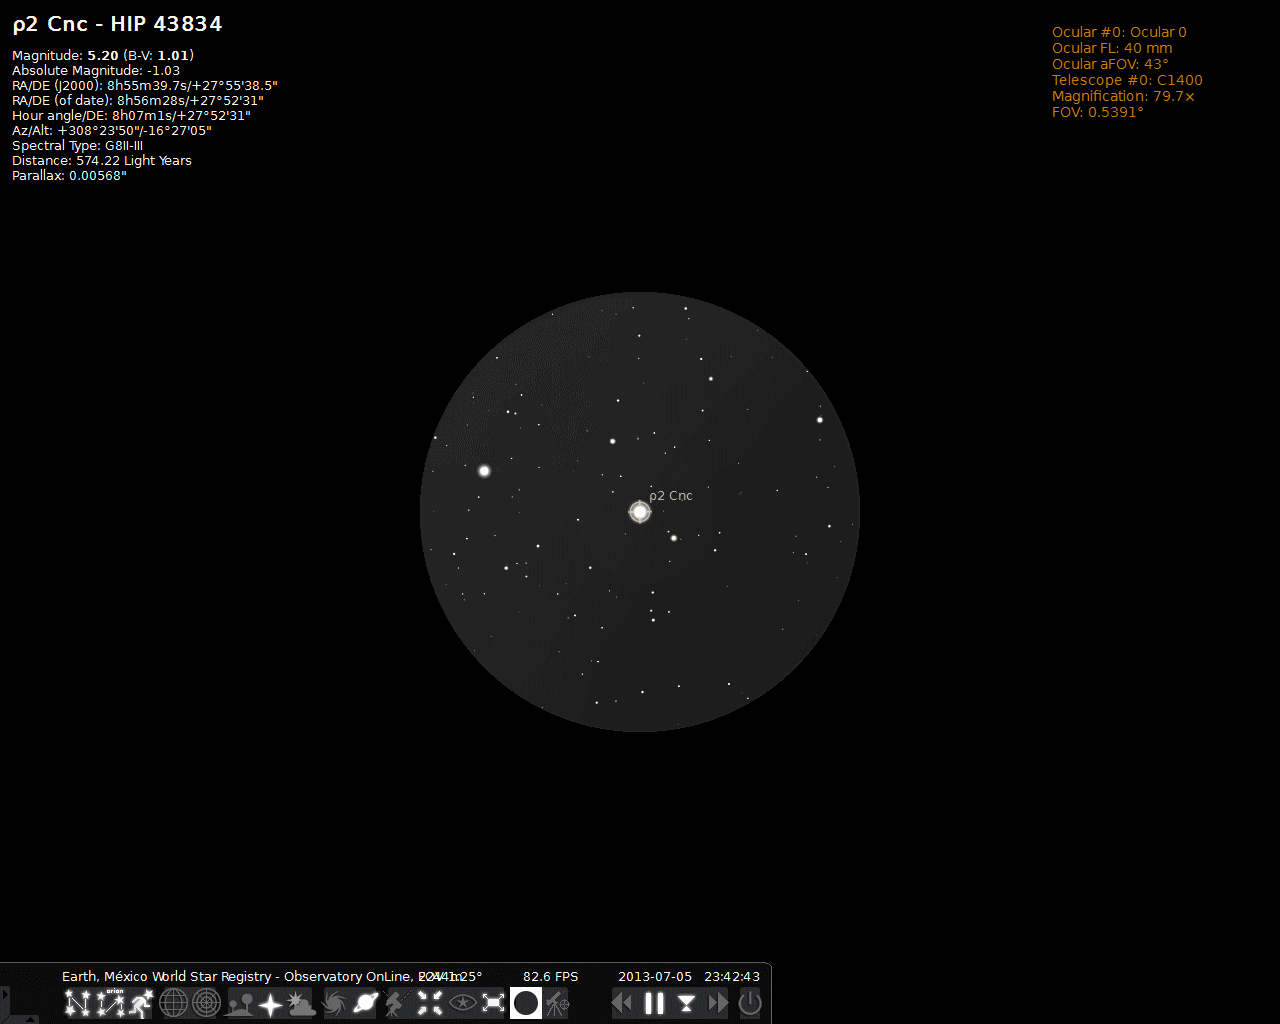
Task: Toggle the ground landscape
Action: click(240, 1003)
